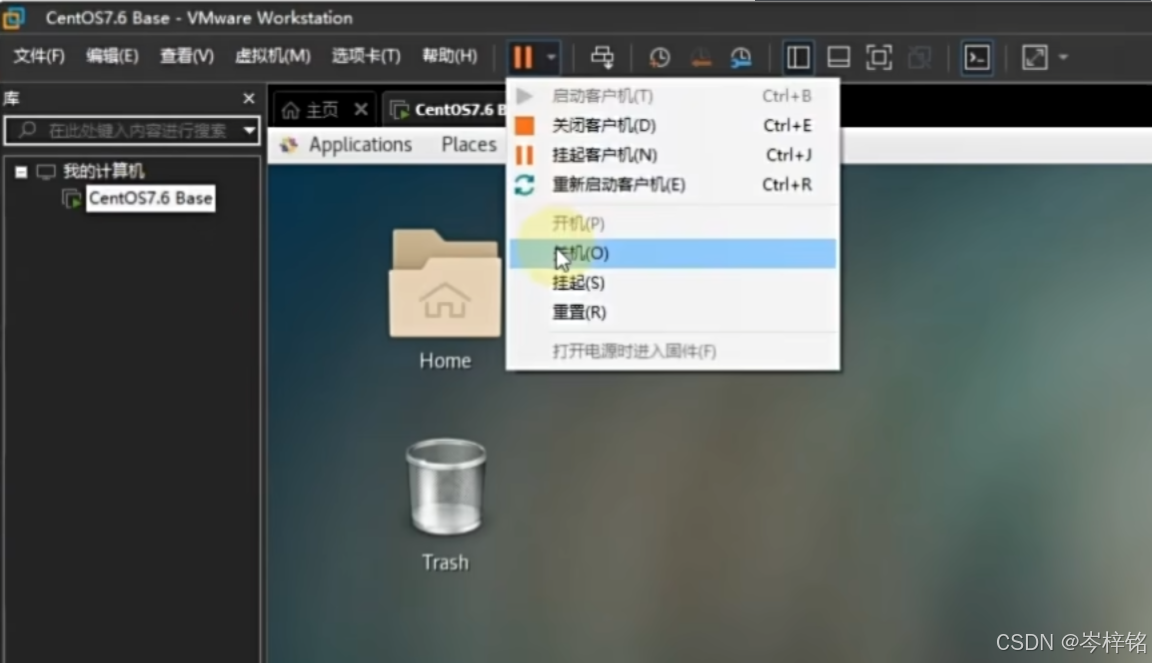The image size is (1152, 663).
Task: Select 挂起(S) in the power menu
Action: coord(672,283)
